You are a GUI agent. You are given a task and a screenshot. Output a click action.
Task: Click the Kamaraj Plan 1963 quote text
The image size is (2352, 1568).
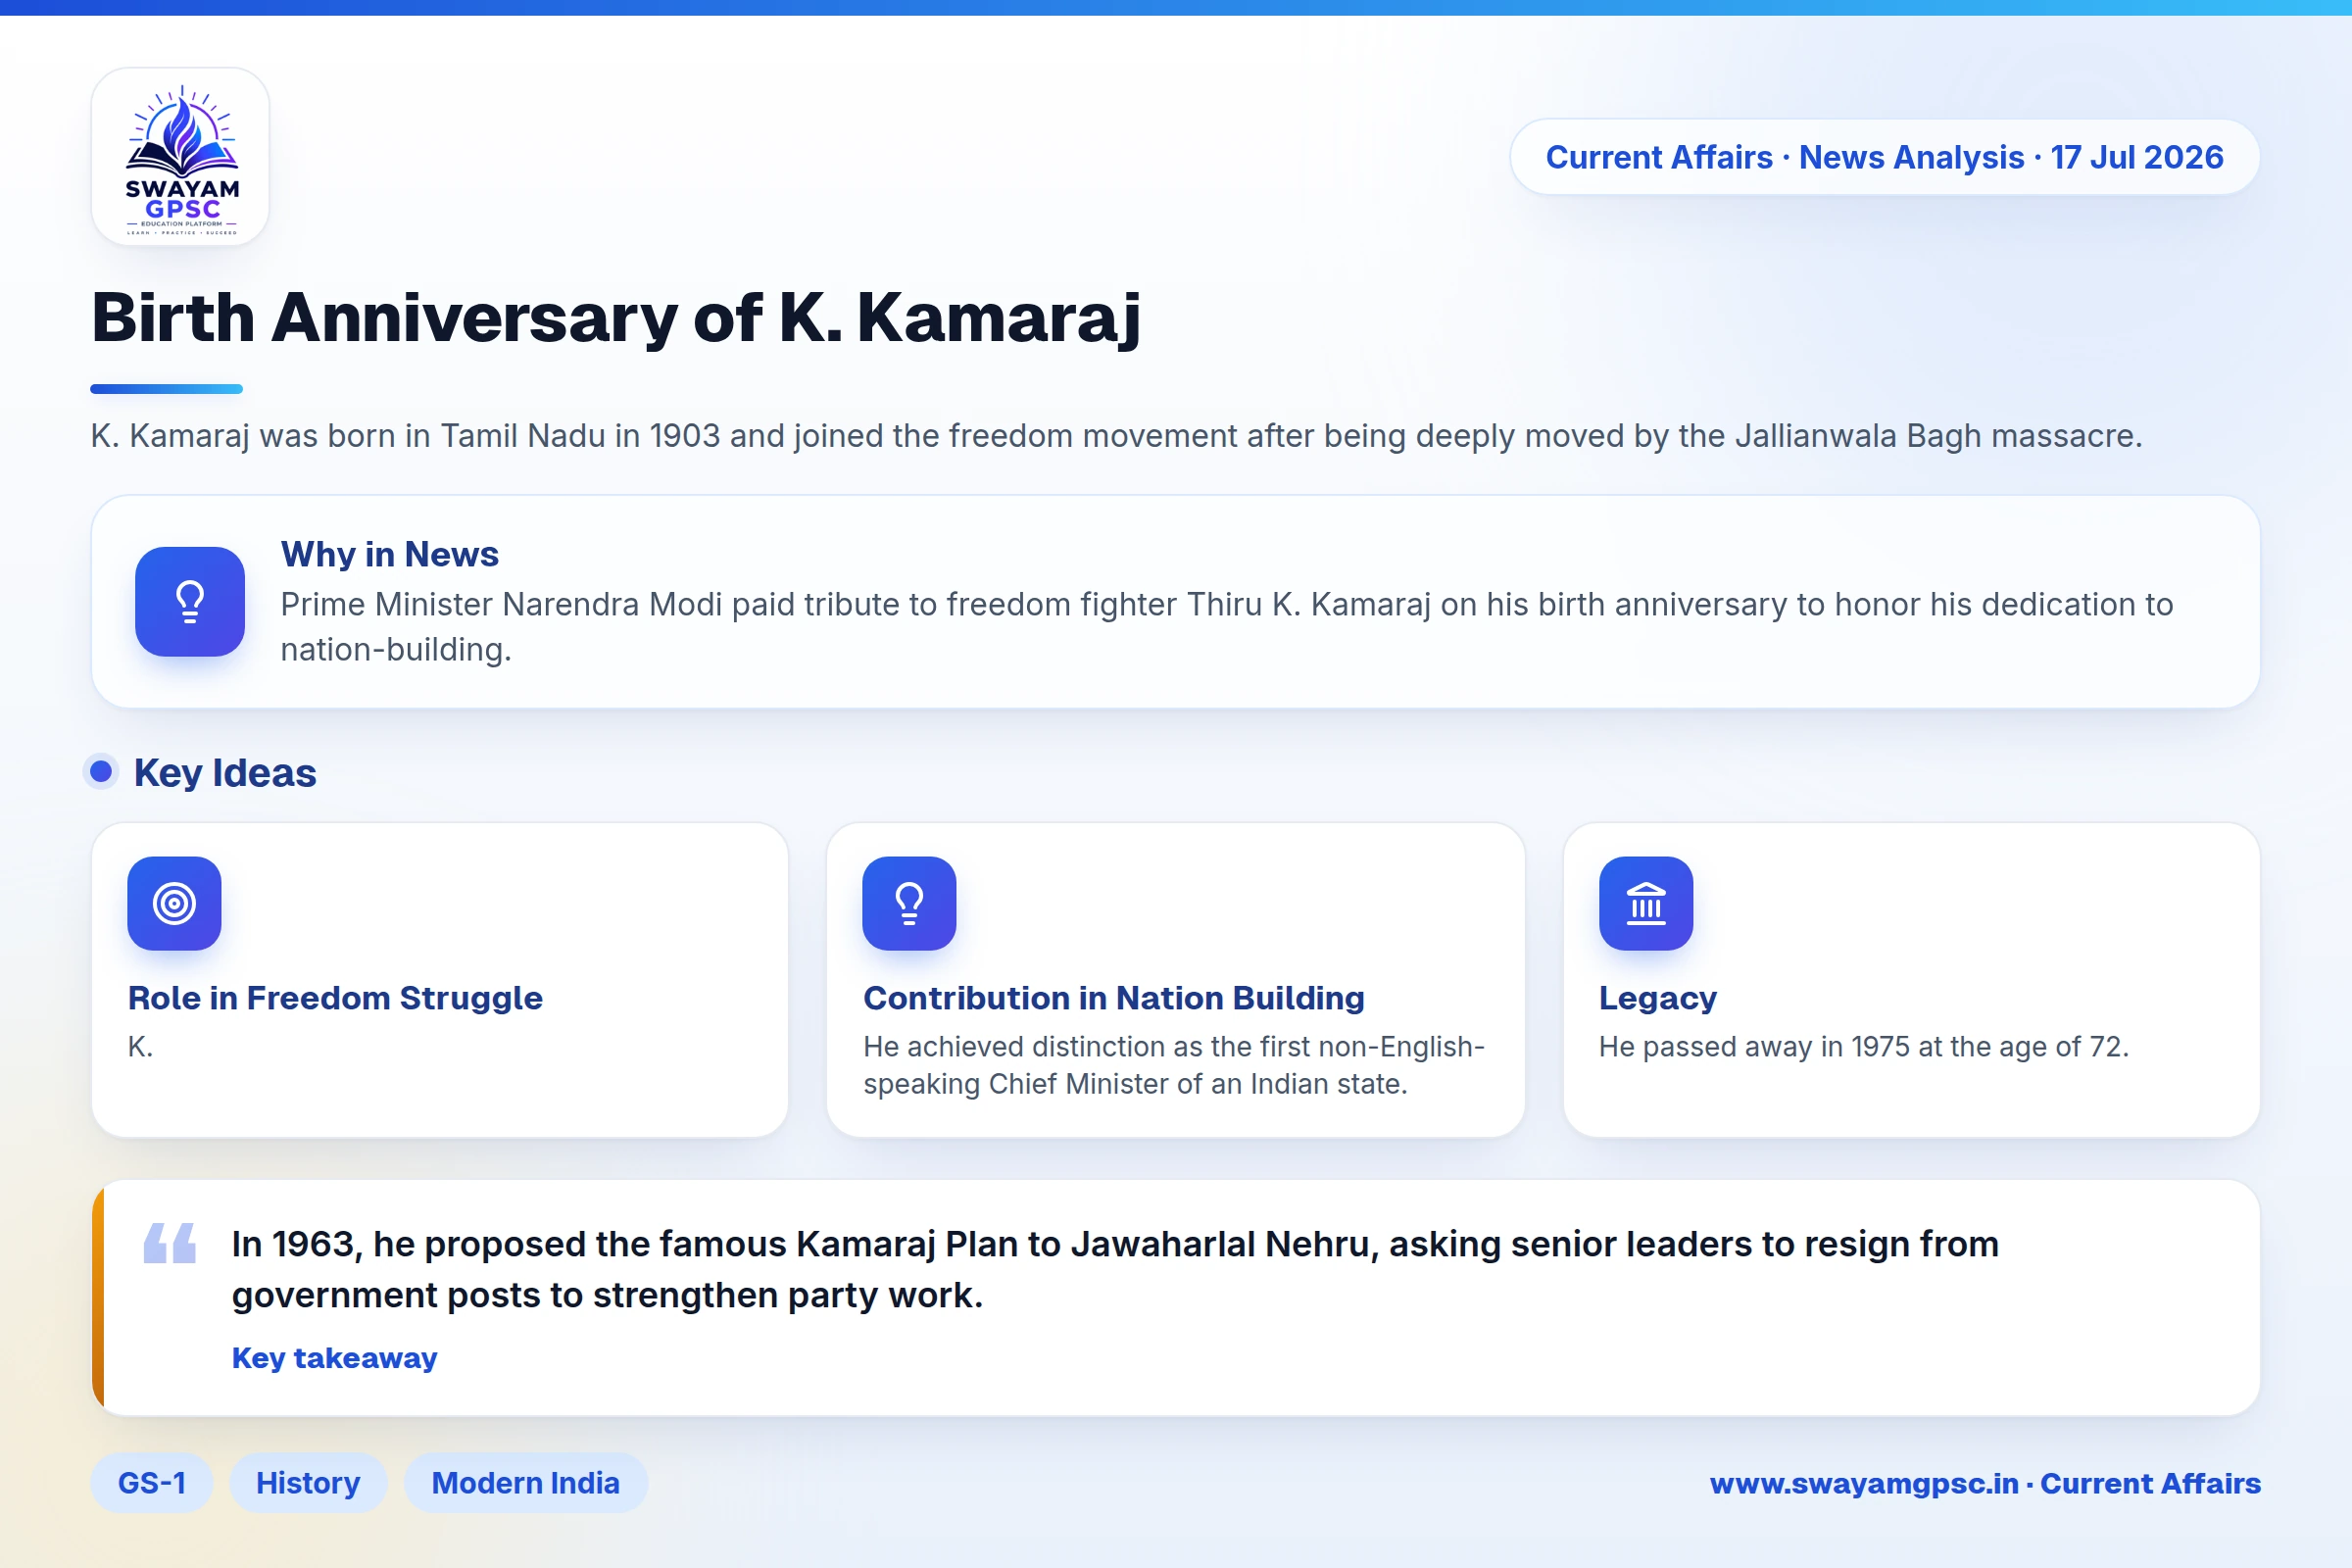click(x=1115, y=1269)
